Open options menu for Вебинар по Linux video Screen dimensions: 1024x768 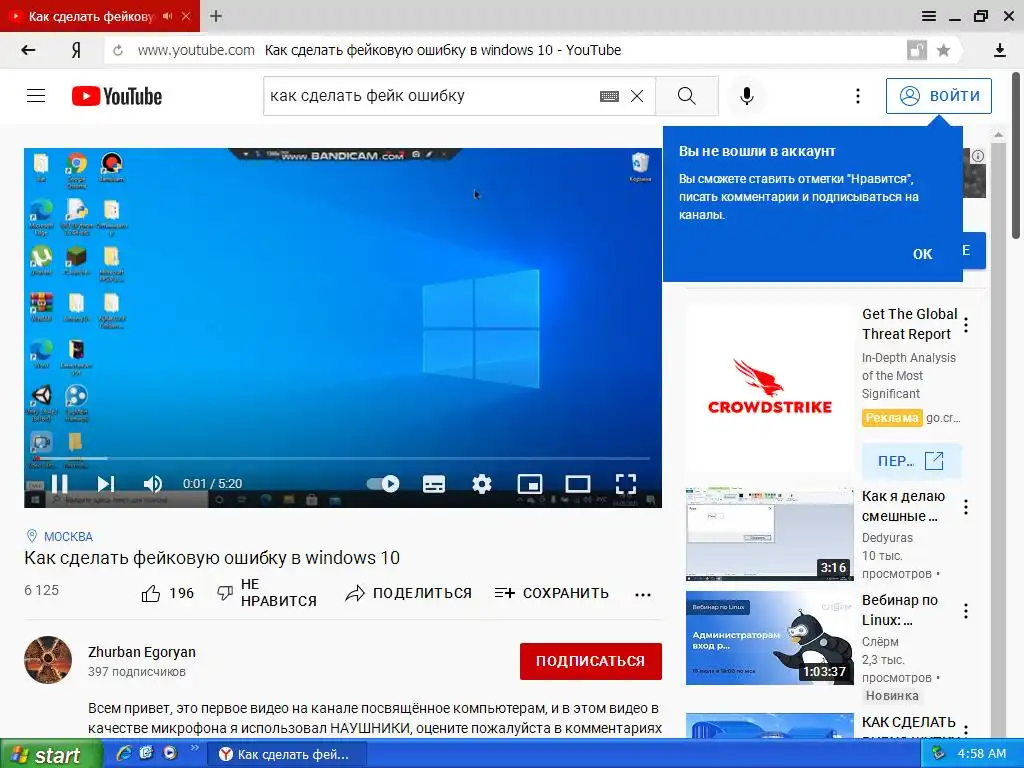966,611
